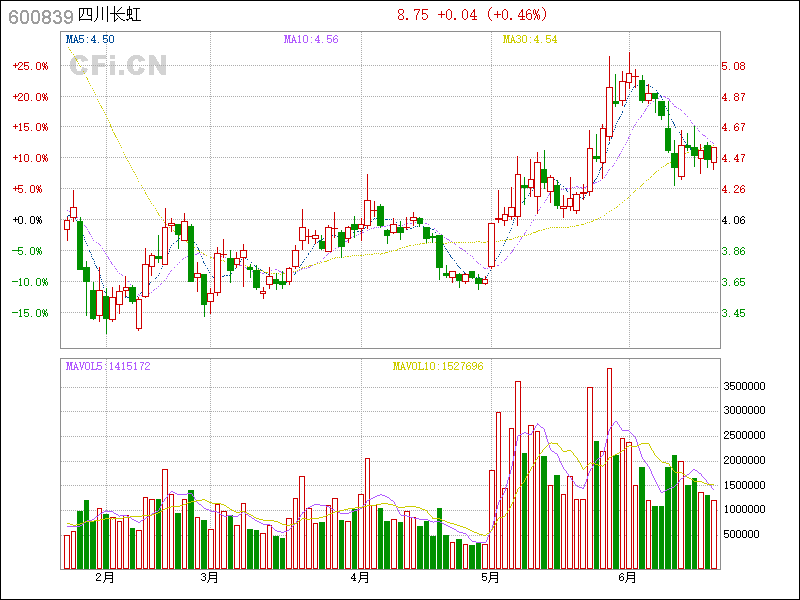Click the 5.08 price axis label

733,66
